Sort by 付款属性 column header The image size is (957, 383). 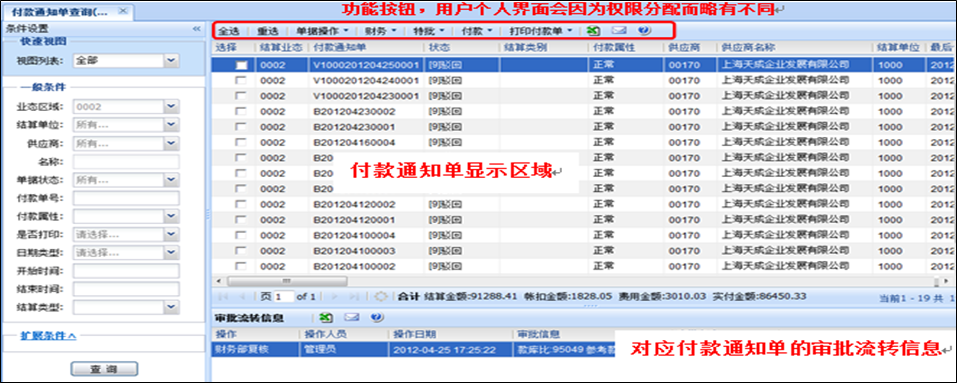(626, 47)
